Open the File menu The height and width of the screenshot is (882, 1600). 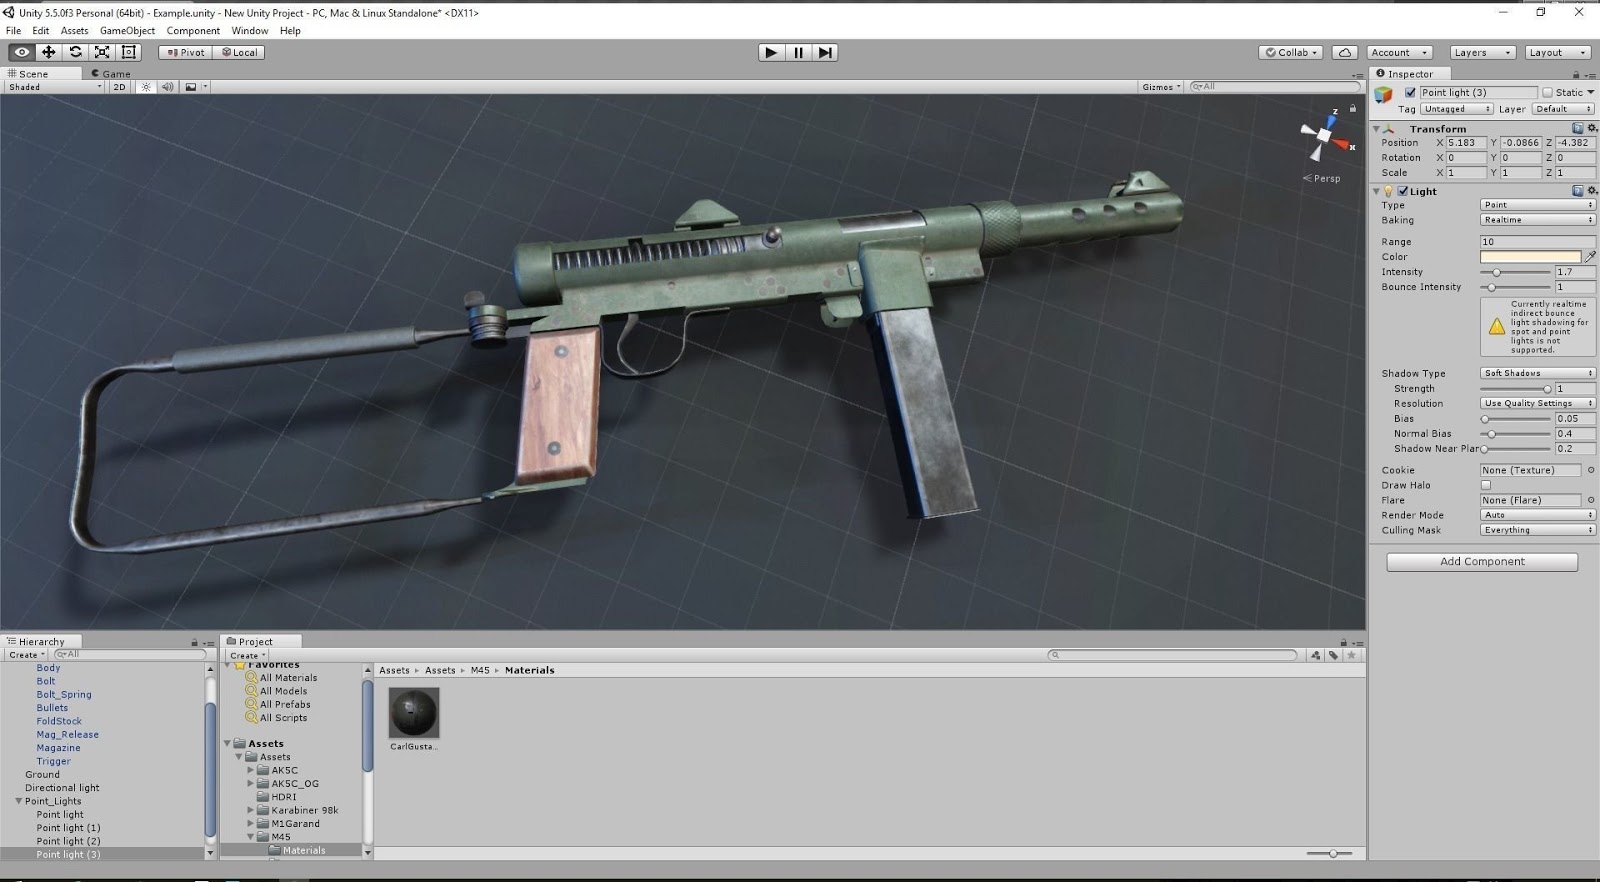click(x=13, y=31)
